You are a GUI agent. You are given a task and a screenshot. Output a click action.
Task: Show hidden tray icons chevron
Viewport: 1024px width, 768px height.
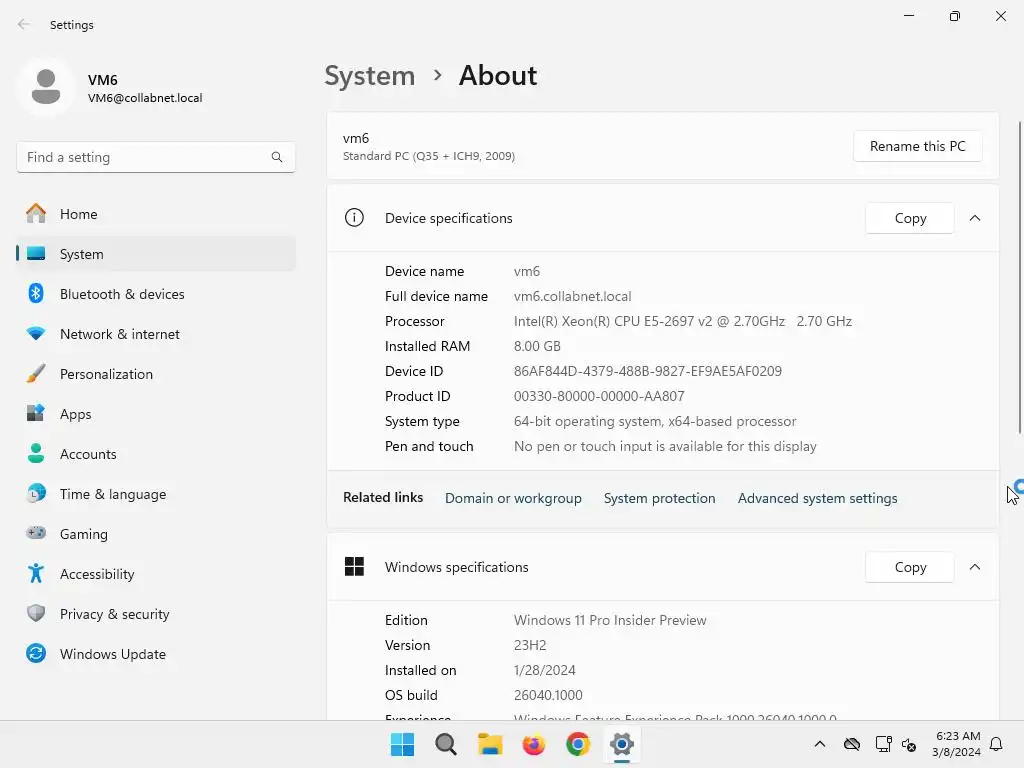pos(820,744)
